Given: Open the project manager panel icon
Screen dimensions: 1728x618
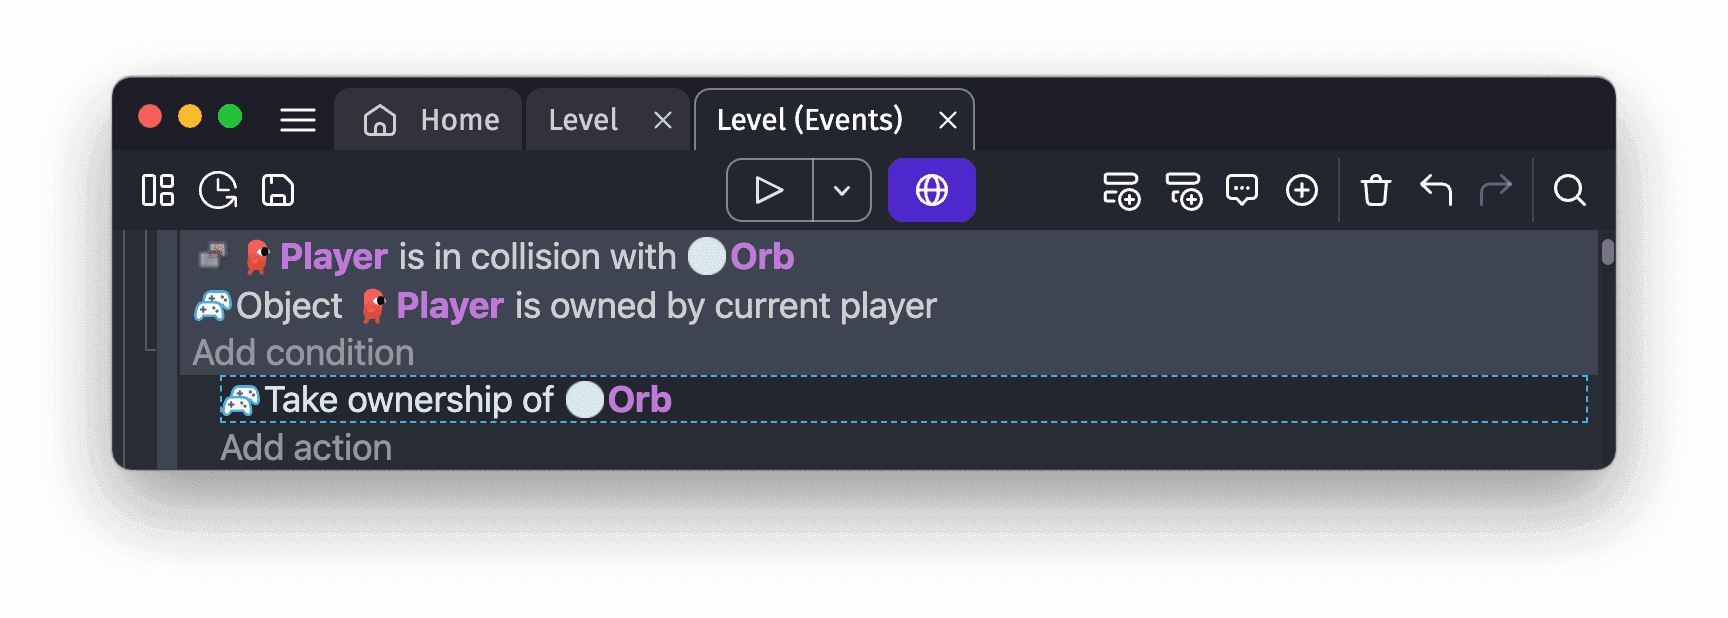Looking at the screenshot, I should point(158,190).
